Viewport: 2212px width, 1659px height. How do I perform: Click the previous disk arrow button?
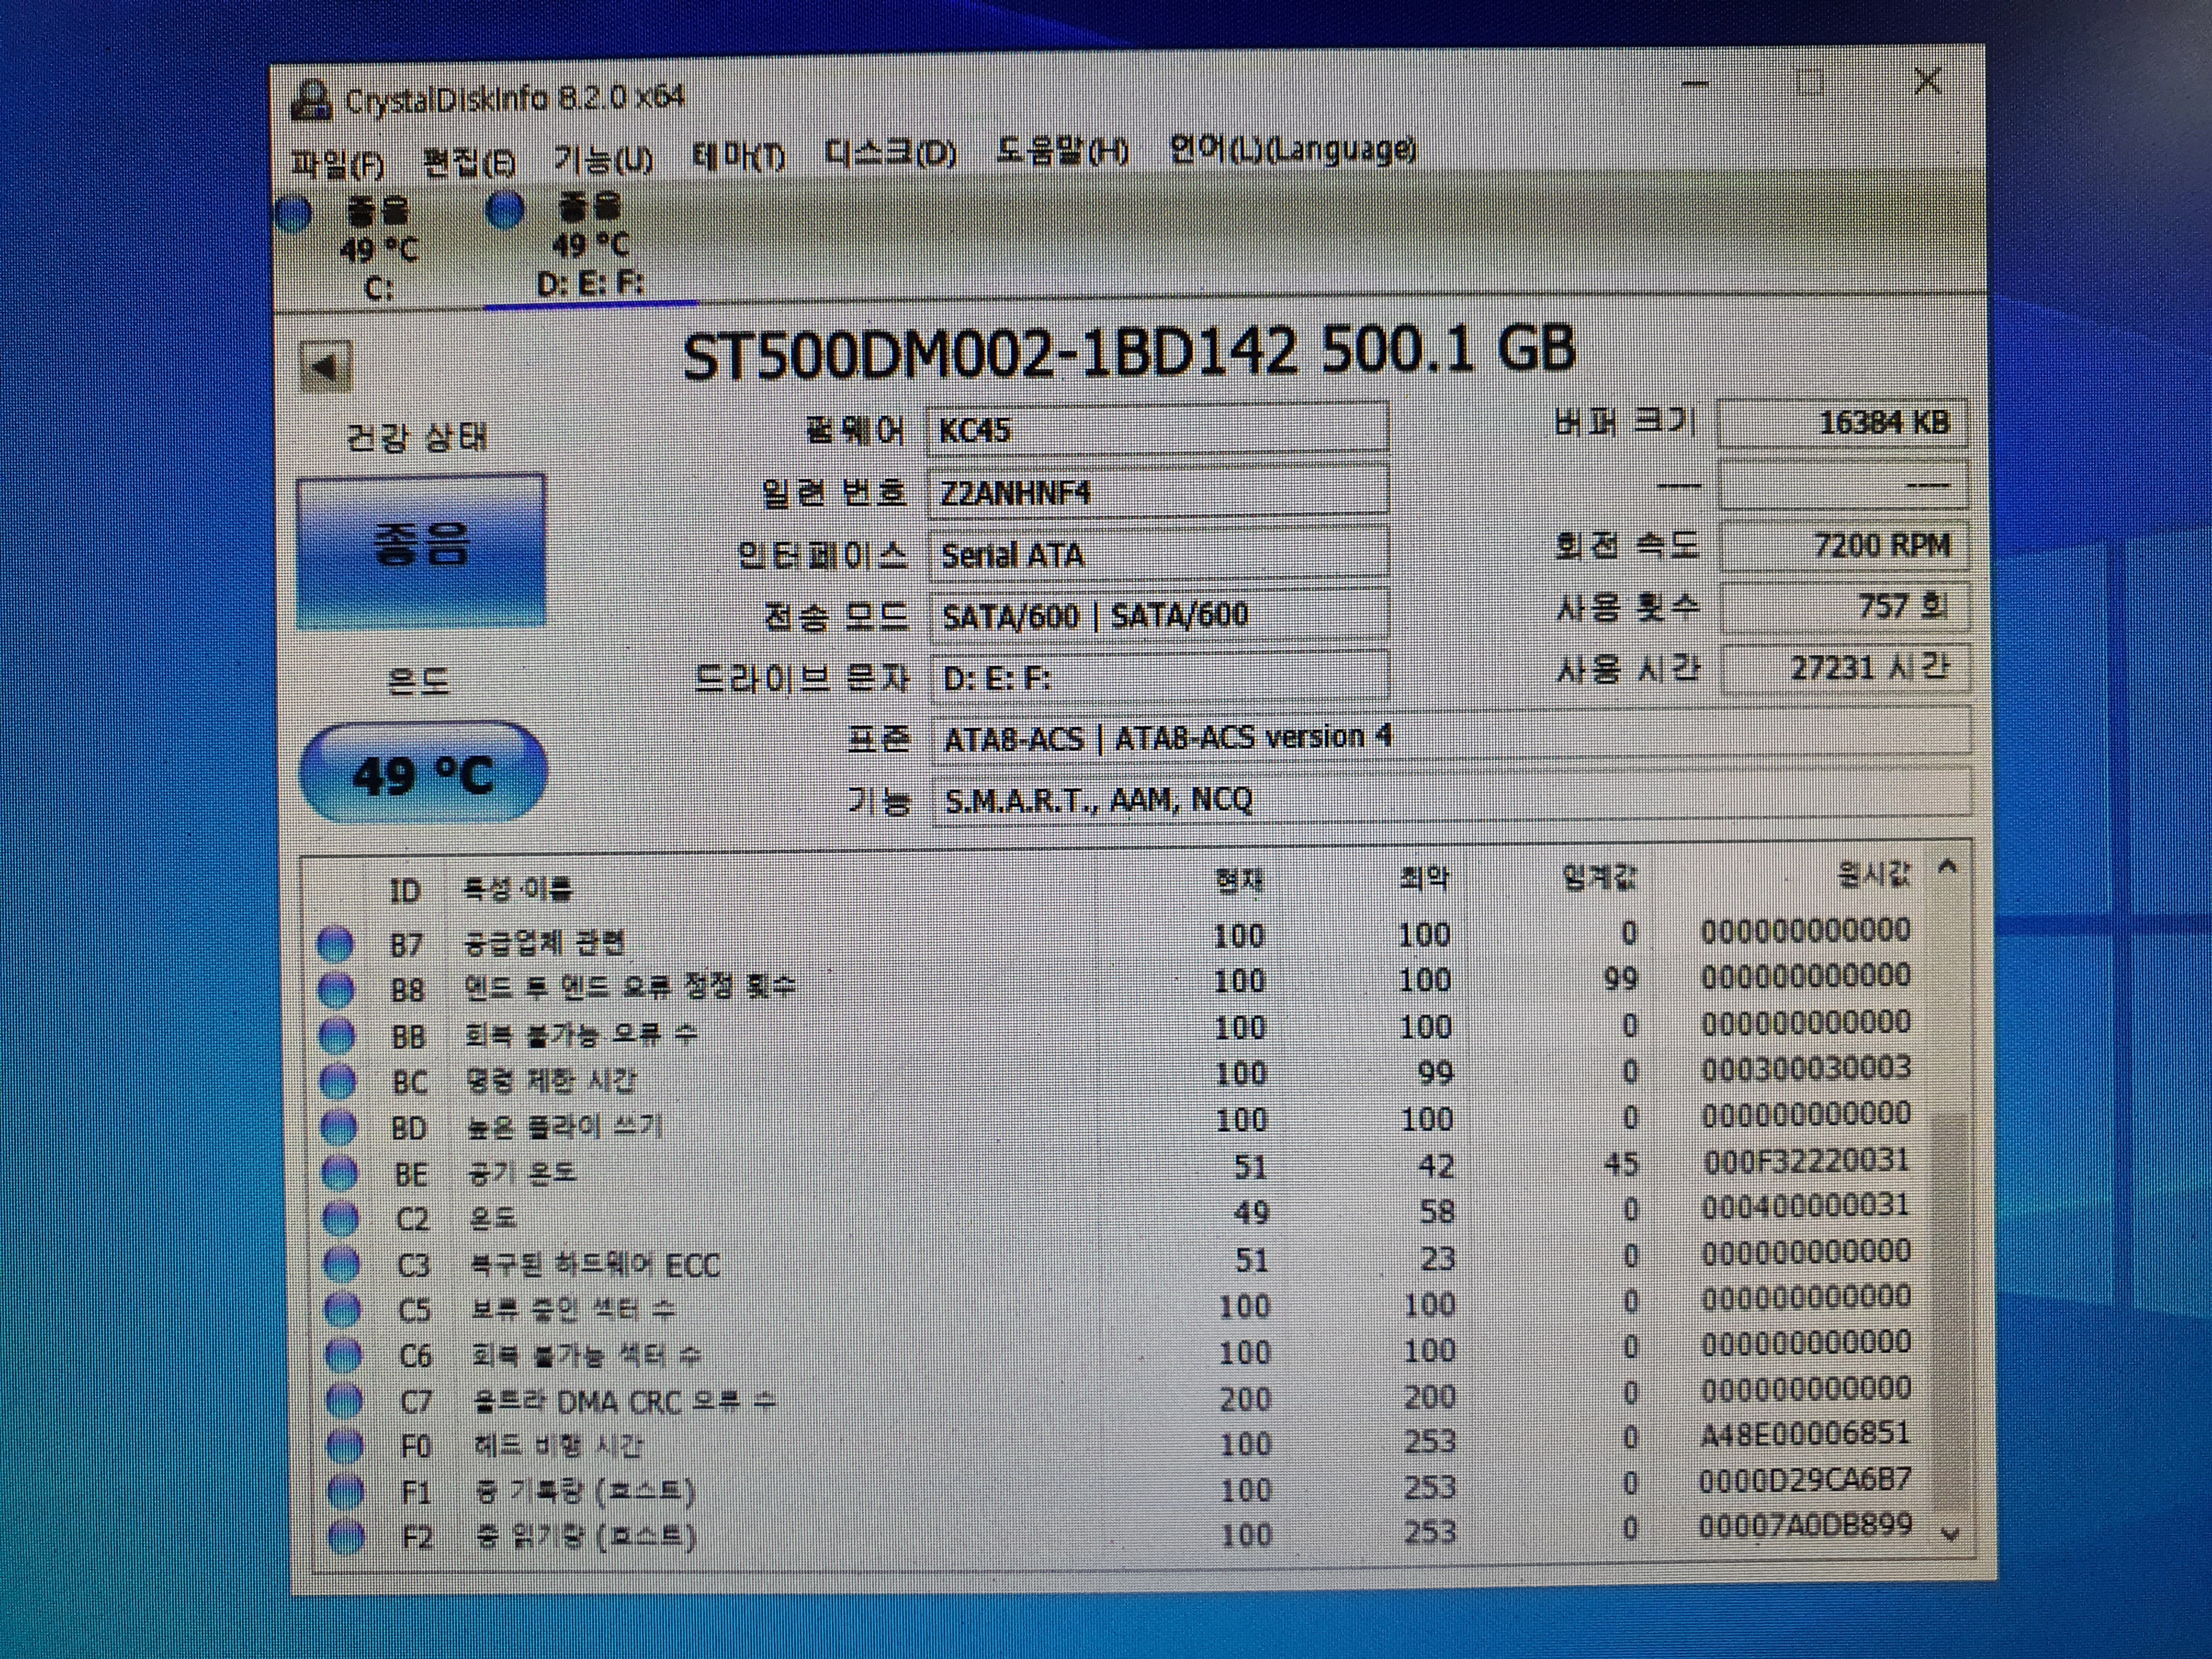point(326,368)
